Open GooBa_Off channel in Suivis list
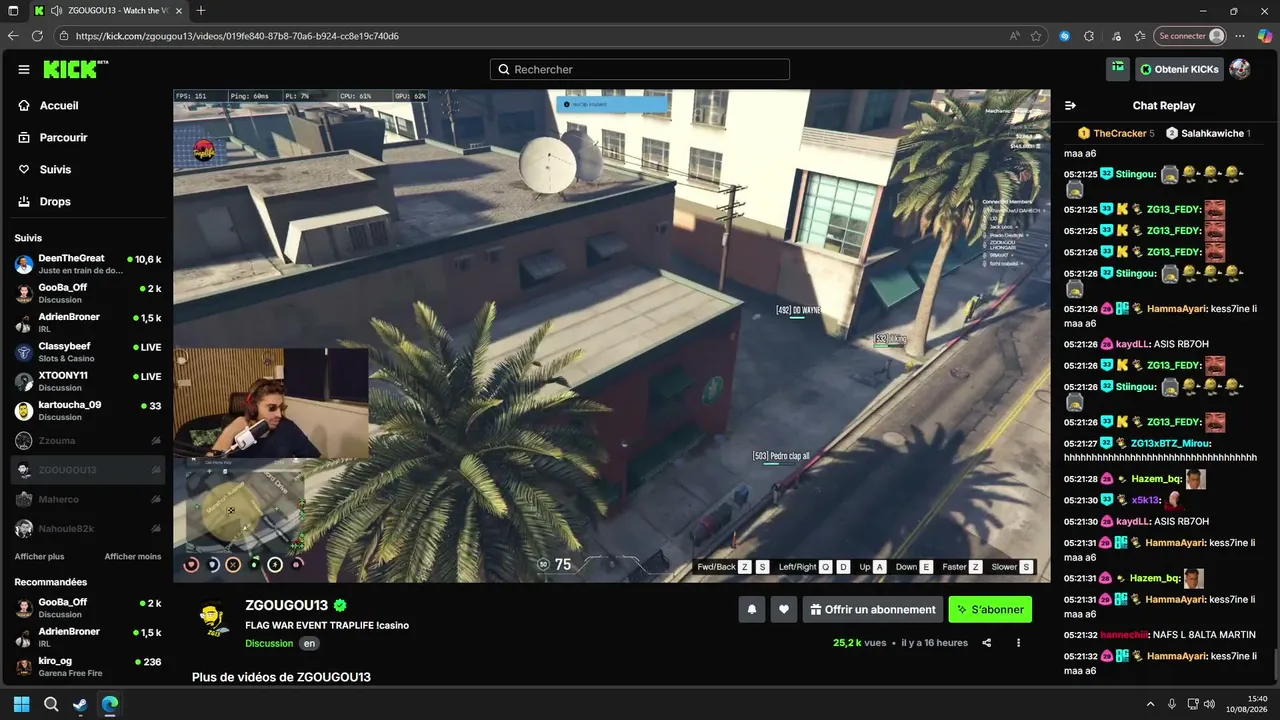Image resolution: width=1280 pixels, height=720 pixels. [x=88, y=293]
